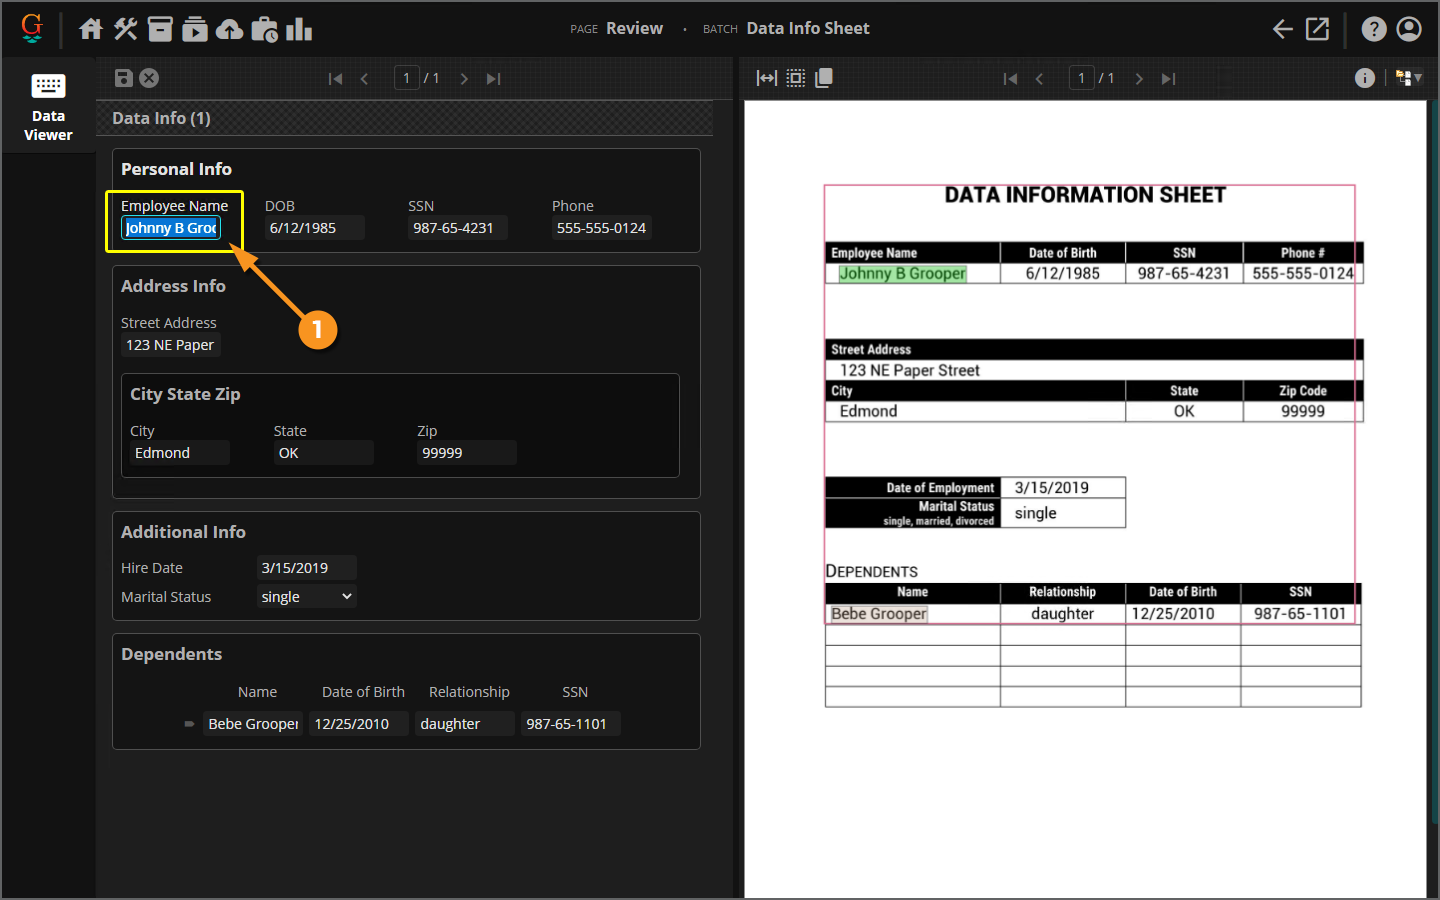1440x900 pixels.
Task: Click the Employee Name input field
Action: [171, 228]
